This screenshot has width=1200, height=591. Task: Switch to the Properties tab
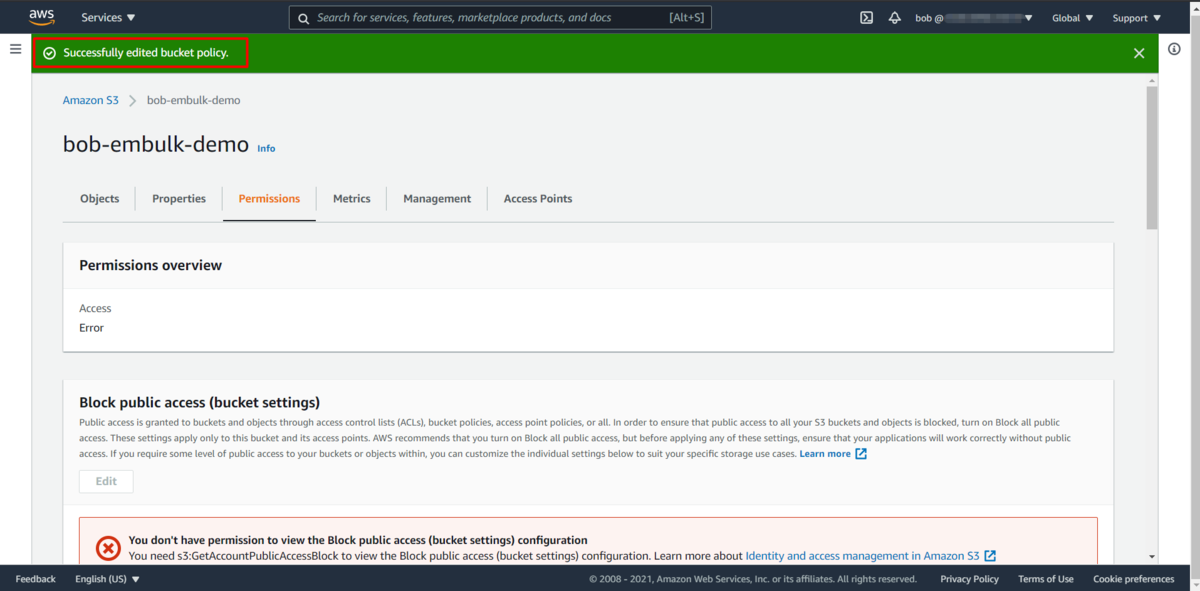pyautogui.click(x=179, y=199)
